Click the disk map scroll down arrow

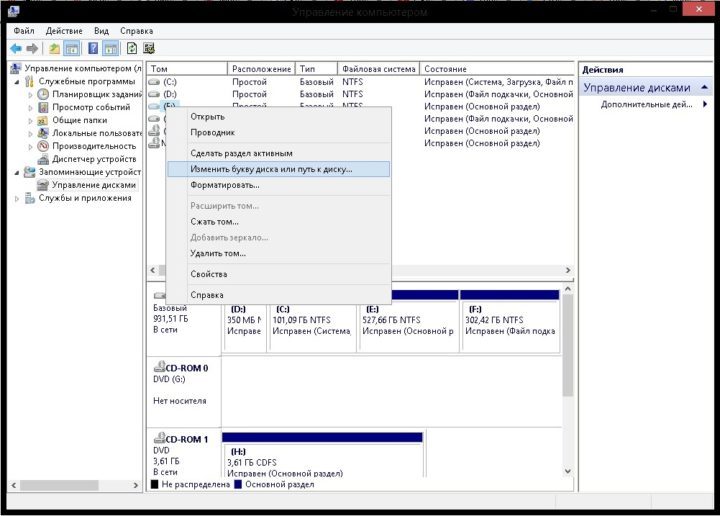(x=568, y=471)
